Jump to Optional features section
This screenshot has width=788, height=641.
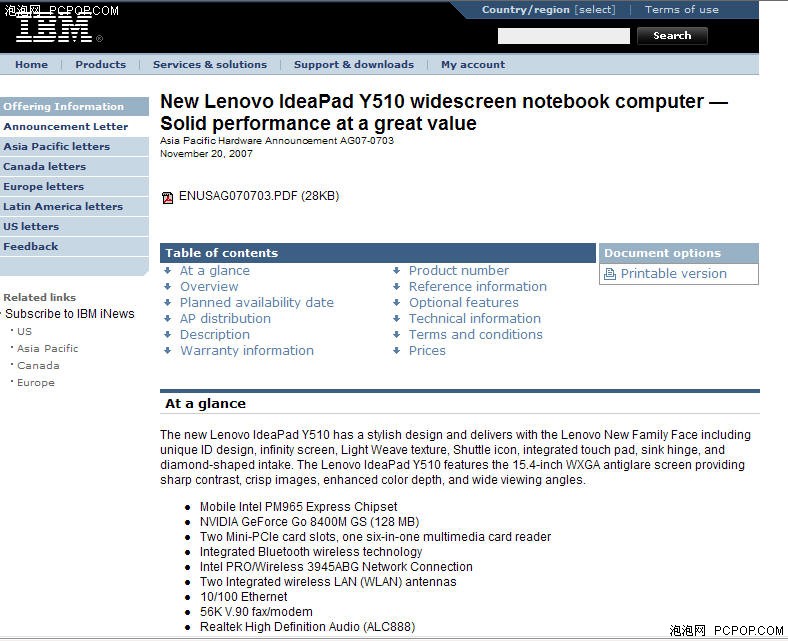(463, 303)
